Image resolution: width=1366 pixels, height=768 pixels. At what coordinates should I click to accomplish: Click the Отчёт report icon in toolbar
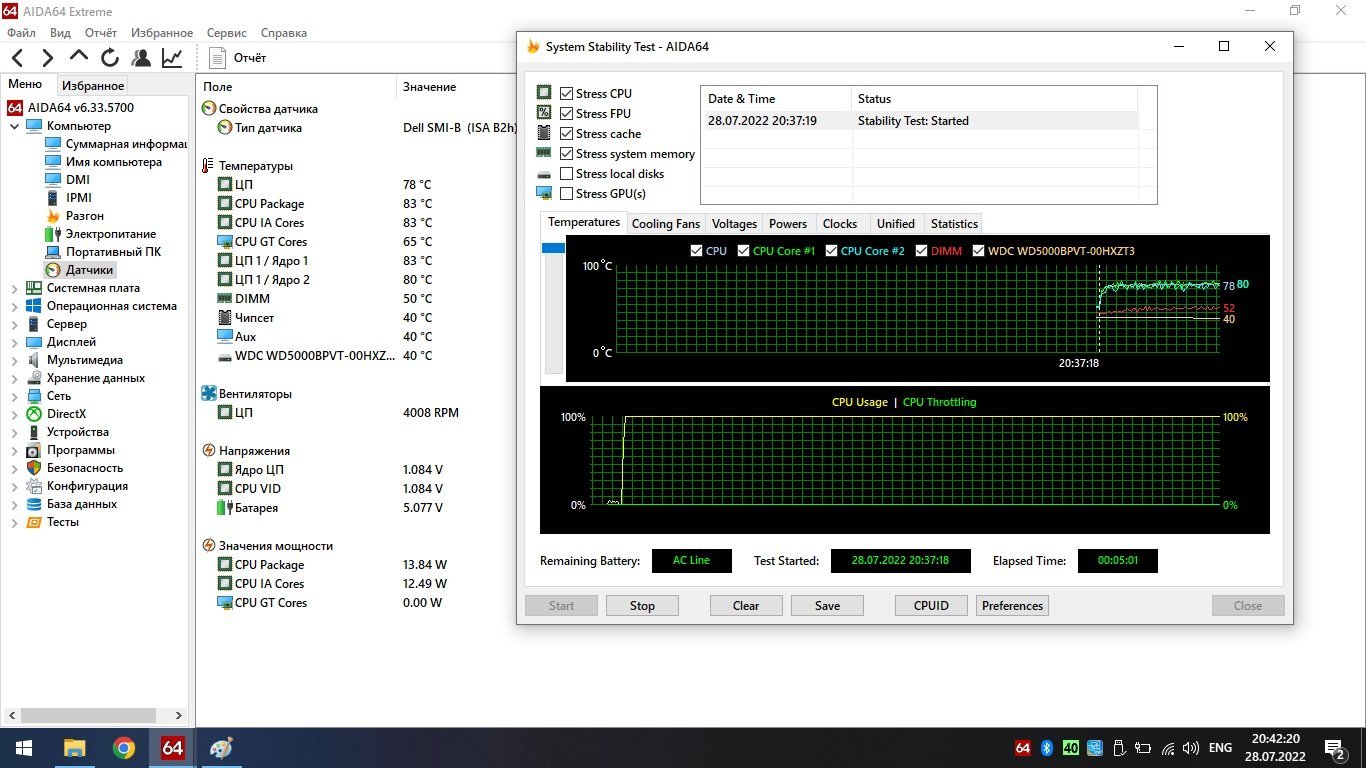(x=218, y=58)
